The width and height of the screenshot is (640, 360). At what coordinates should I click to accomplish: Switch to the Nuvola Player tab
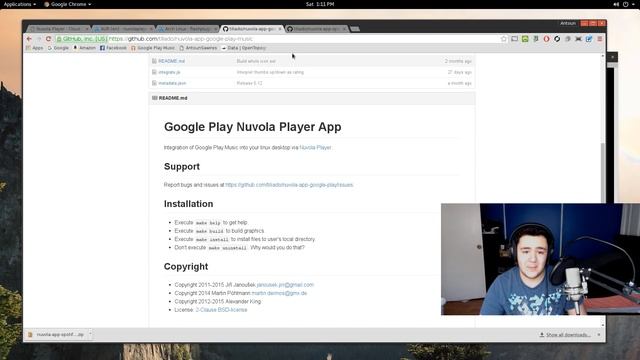(58, 29)
